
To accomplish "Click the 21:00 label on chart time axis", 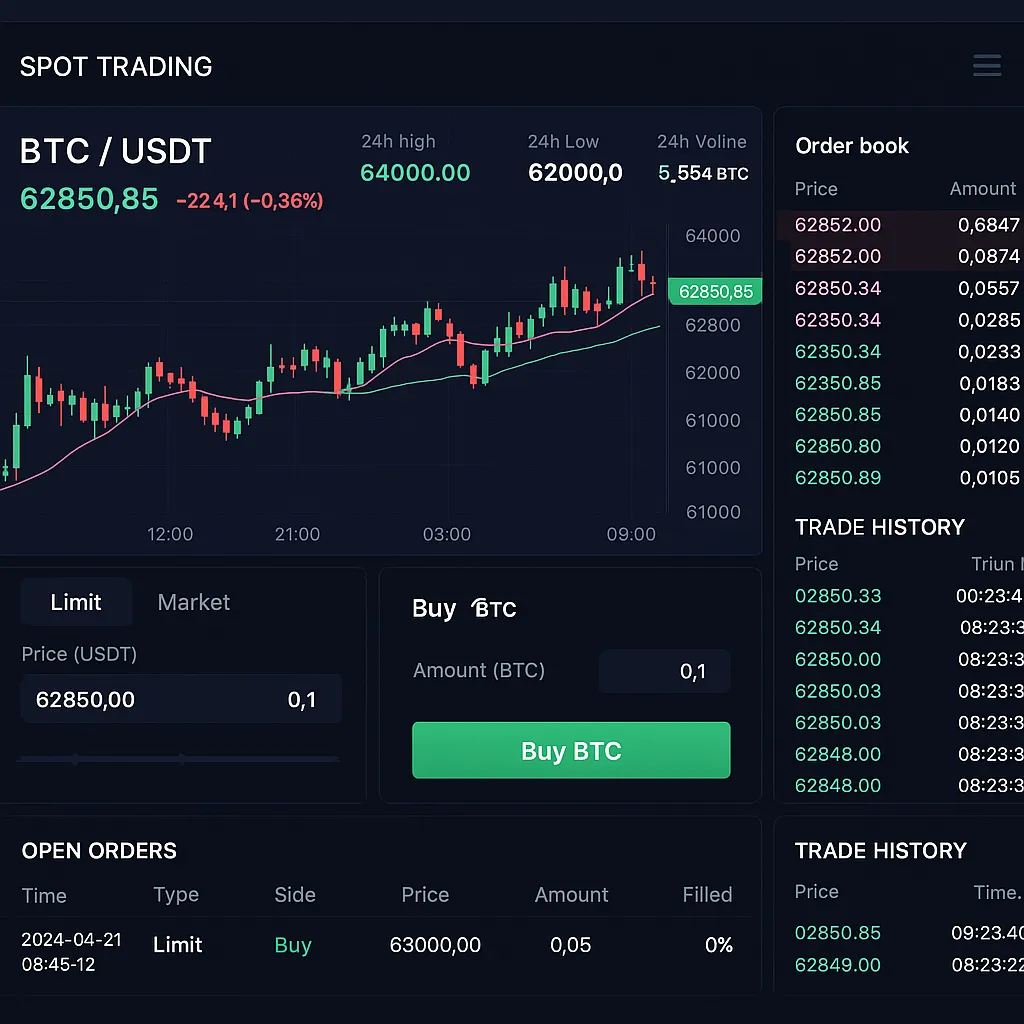I will tap(297, 534).
